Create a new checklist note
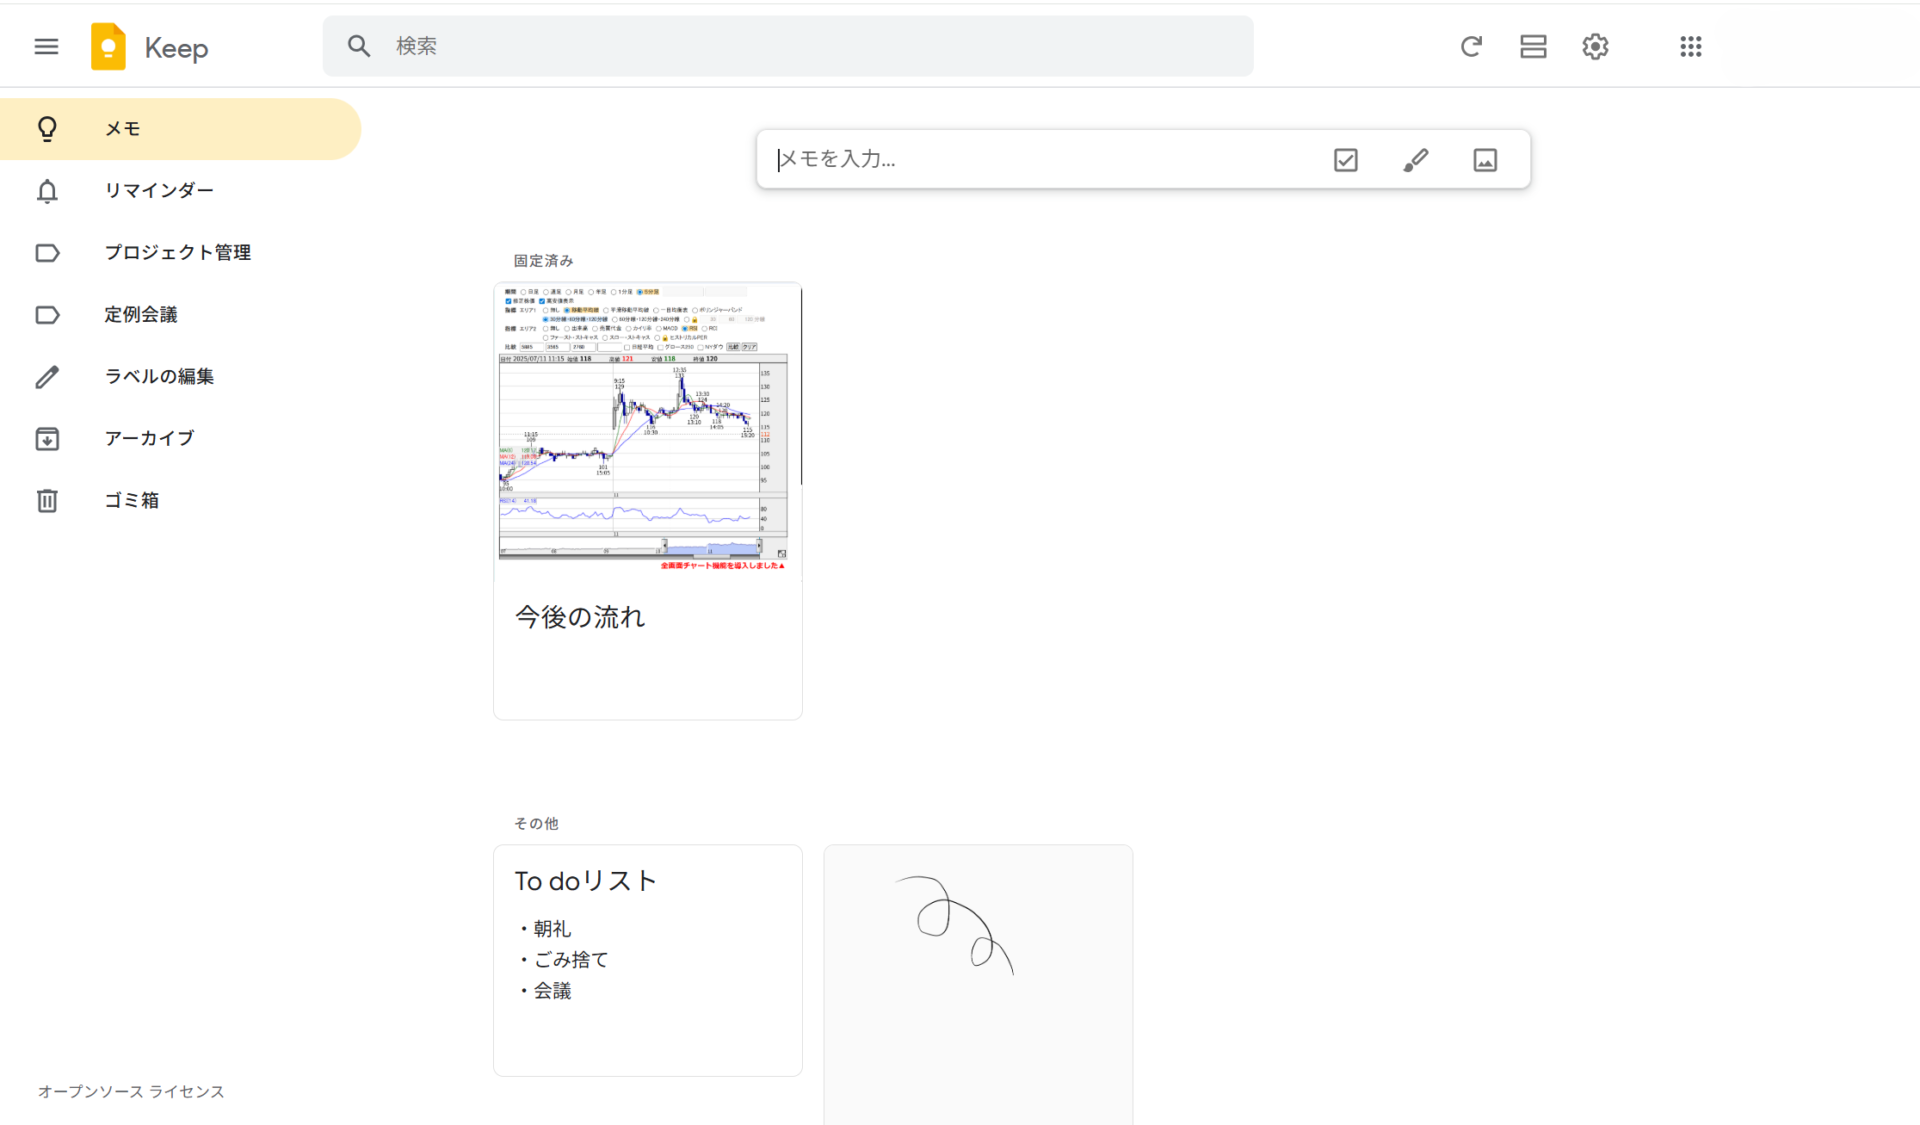Image resolution: width=1920 pixels, height=1125 pixels. tap(1345, 159)
